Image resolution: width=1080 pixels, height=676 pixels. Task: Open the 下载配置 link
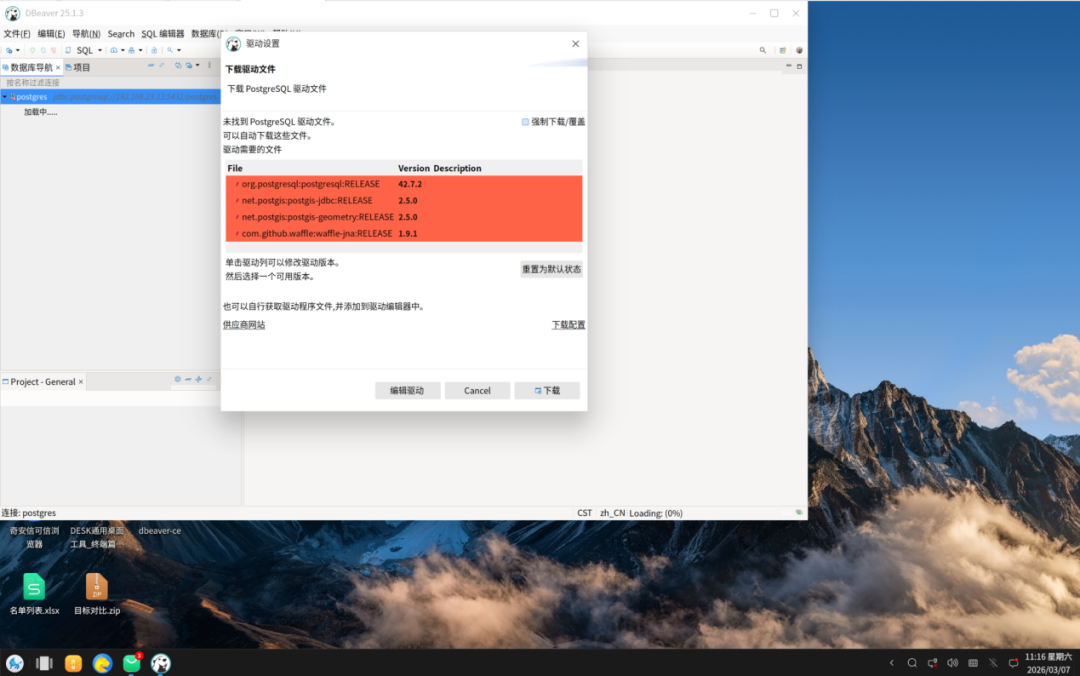point(568,325)
